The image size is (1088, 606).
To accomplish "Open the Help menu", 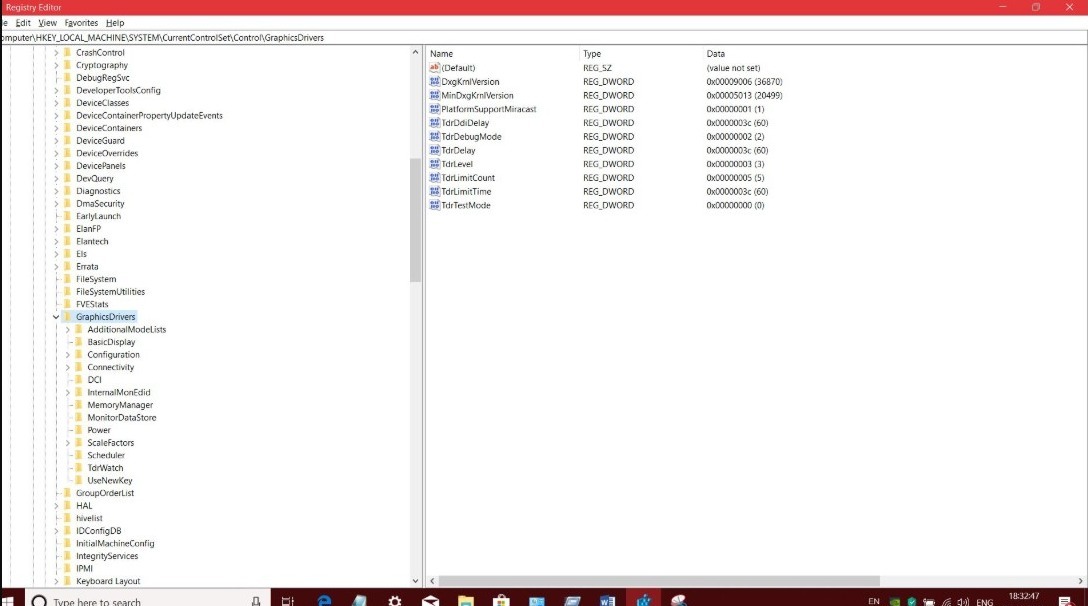I will (115, 22).
